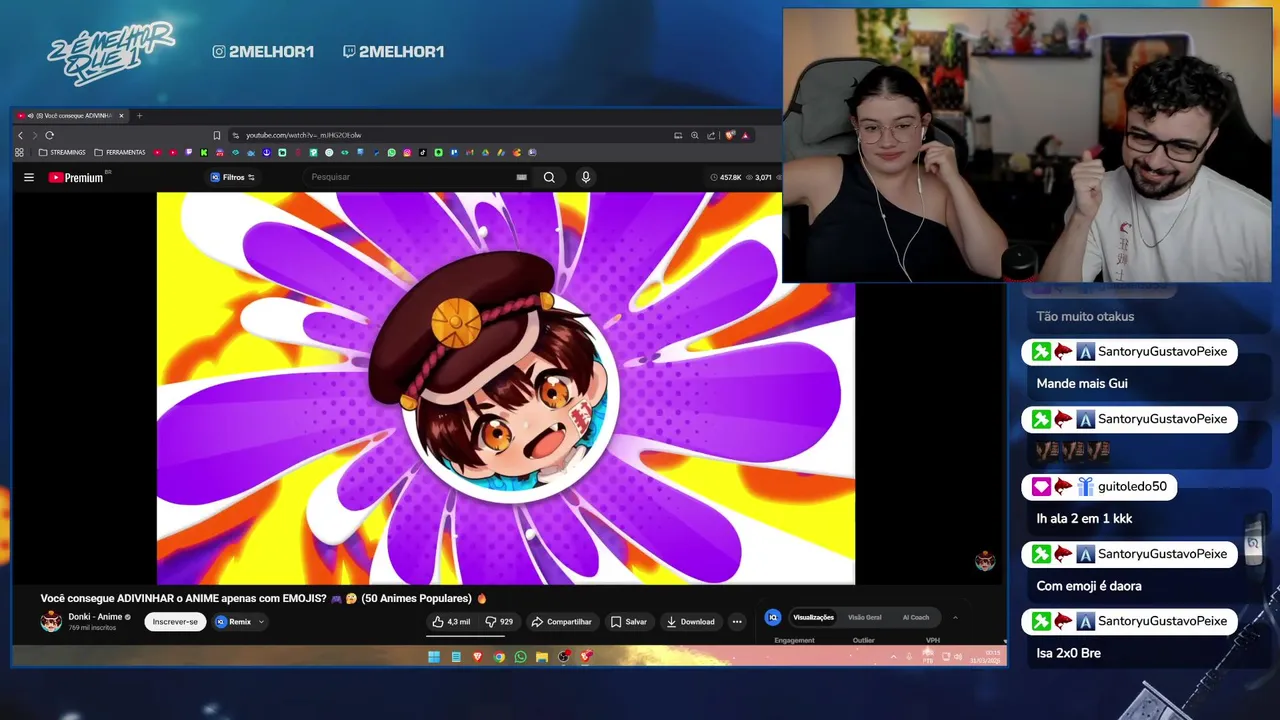Open the three-dot more actions menu
This screenshot has width=1280, height=720.
737,622
